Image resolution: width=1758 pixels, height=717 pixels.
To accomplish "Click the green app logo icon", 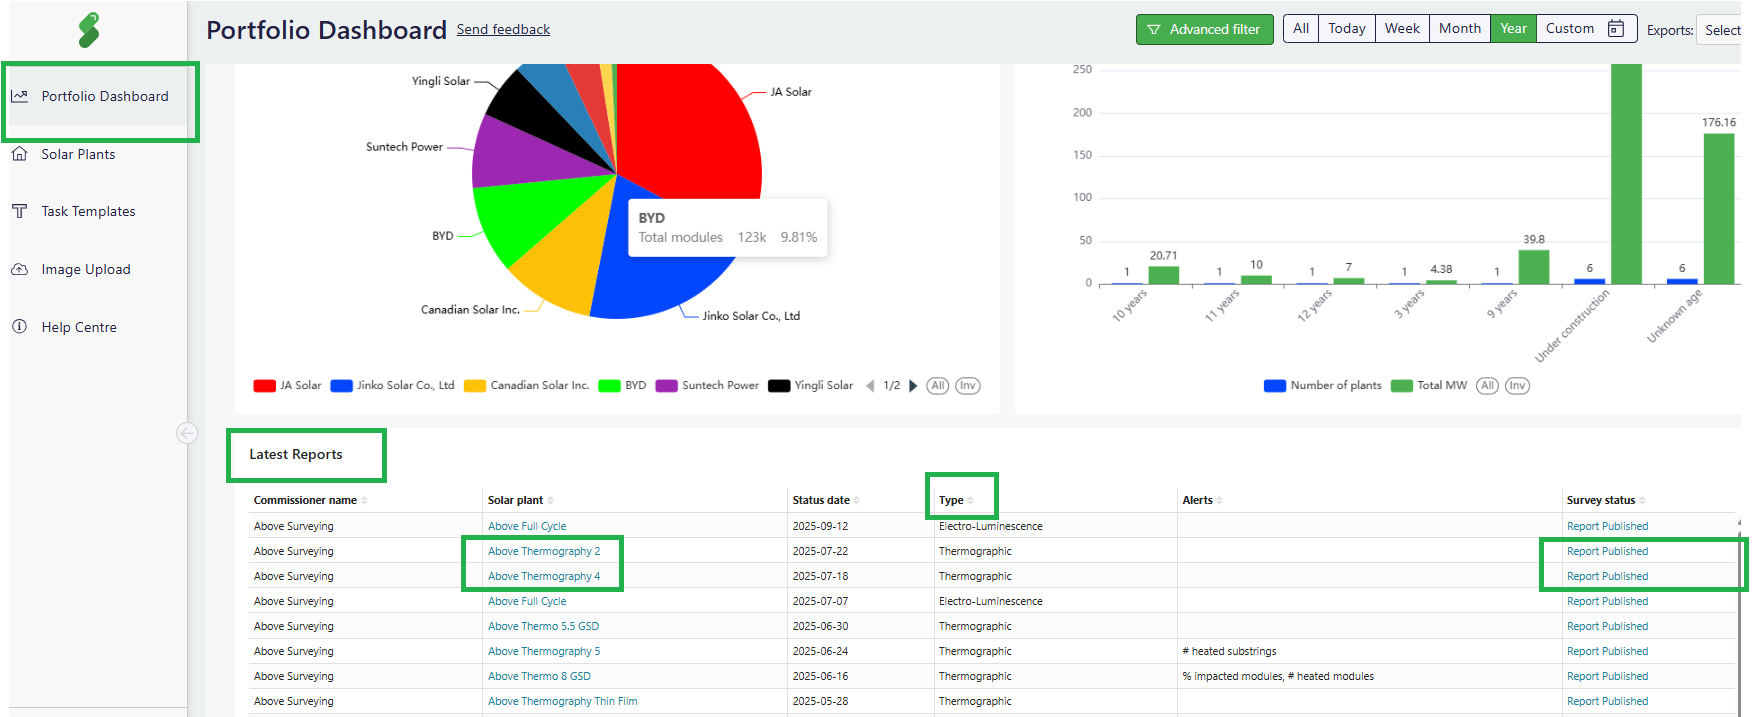I will [x=89, y=30].
